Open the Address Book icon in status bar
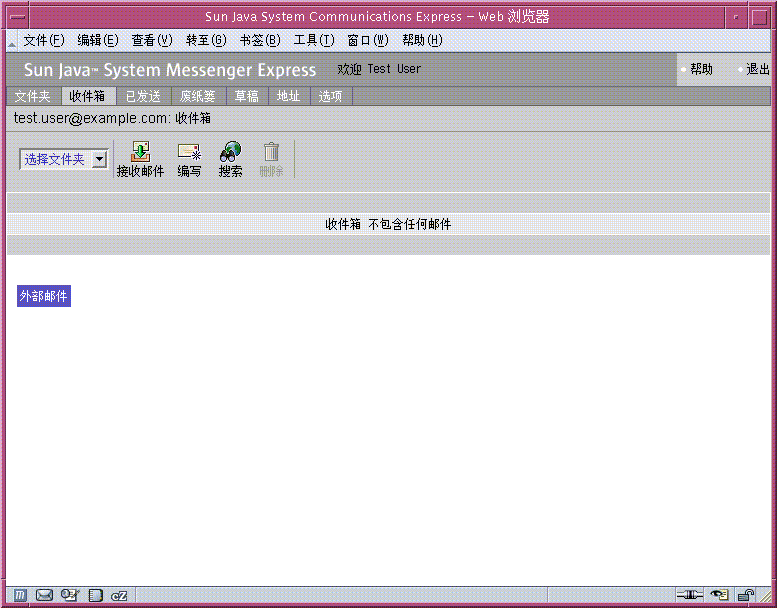This screenshot has height=608, width=777. click(x=95, y=595)
